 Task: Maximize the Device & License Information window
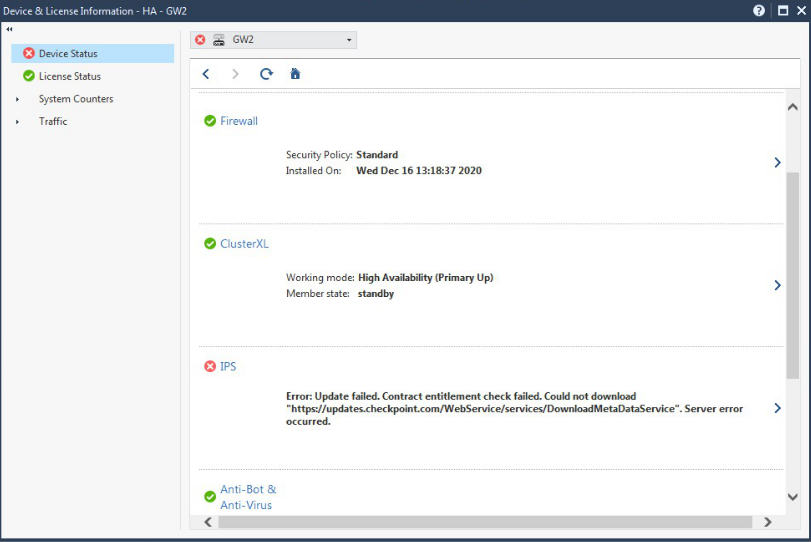783,10
